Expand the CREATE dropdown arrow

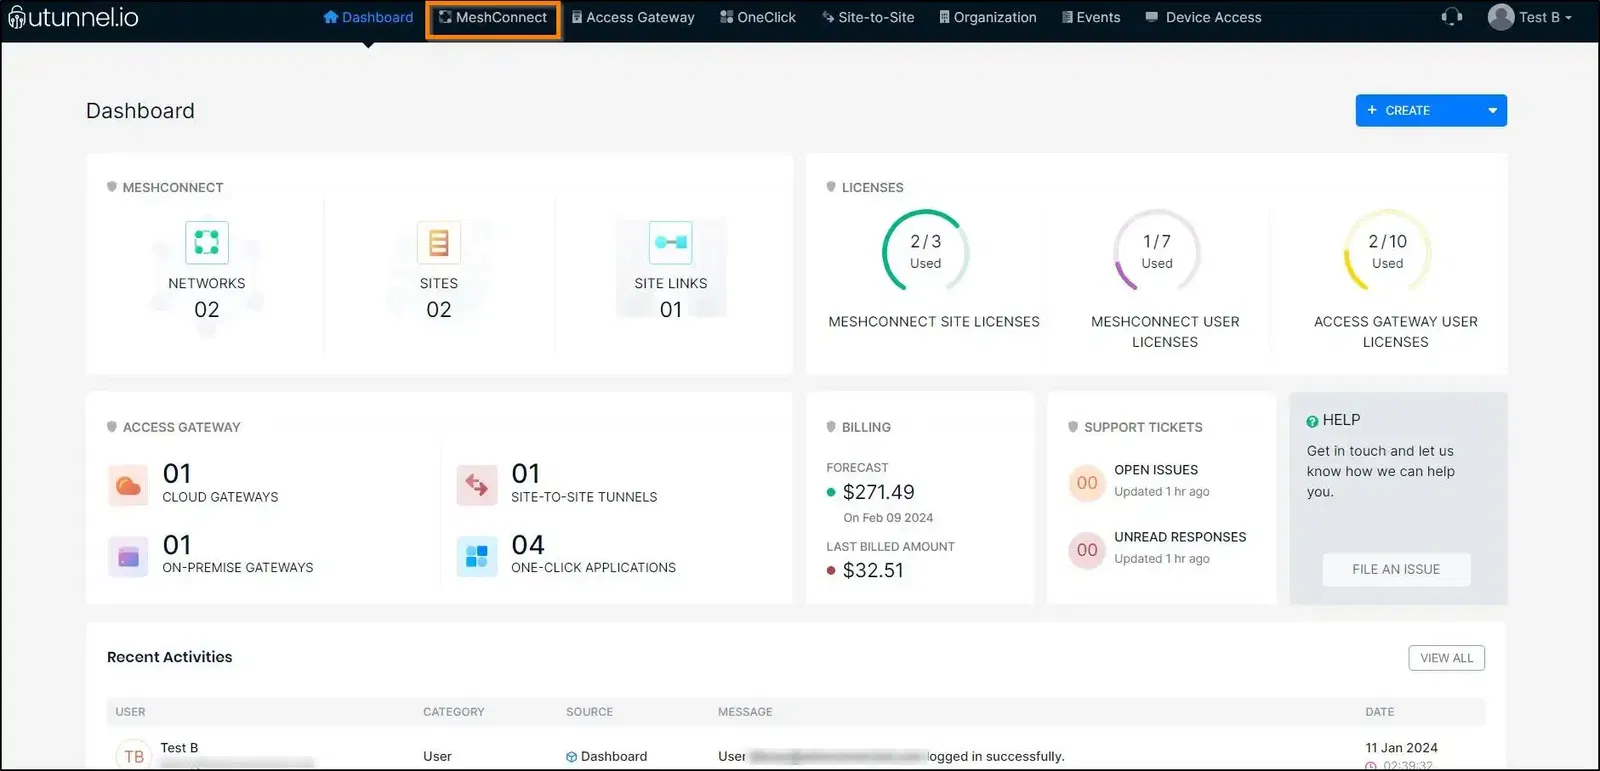point(1492,110)
